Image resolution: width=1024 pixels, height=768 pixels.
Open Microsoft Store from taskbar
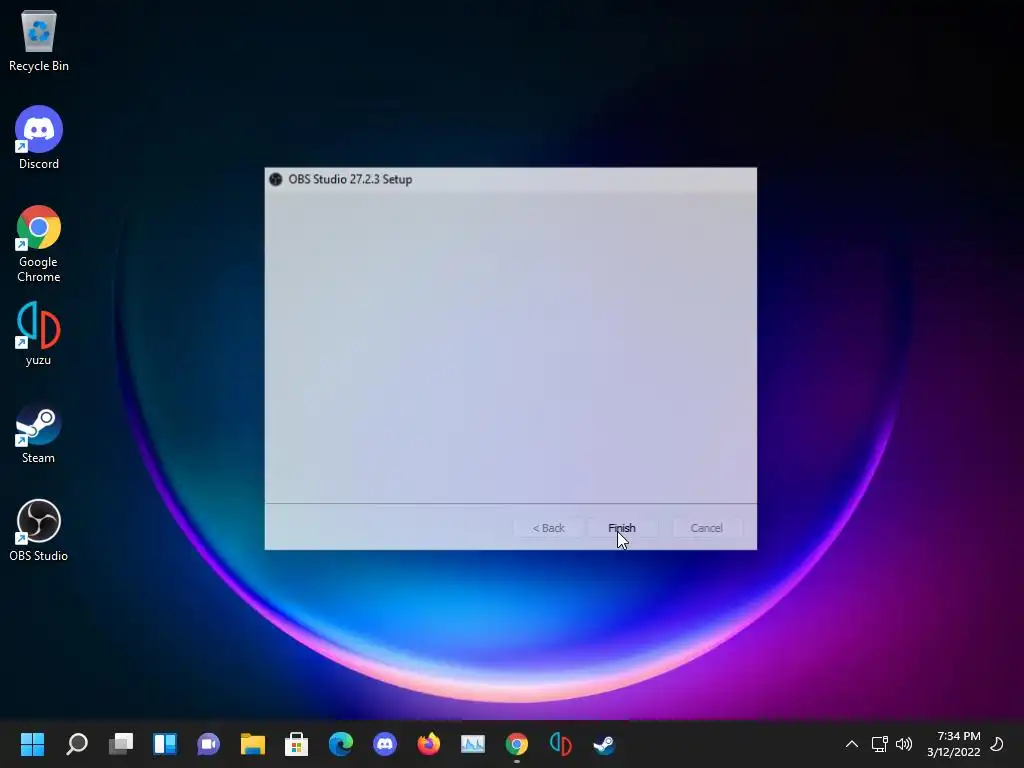[x=296, y=744]
